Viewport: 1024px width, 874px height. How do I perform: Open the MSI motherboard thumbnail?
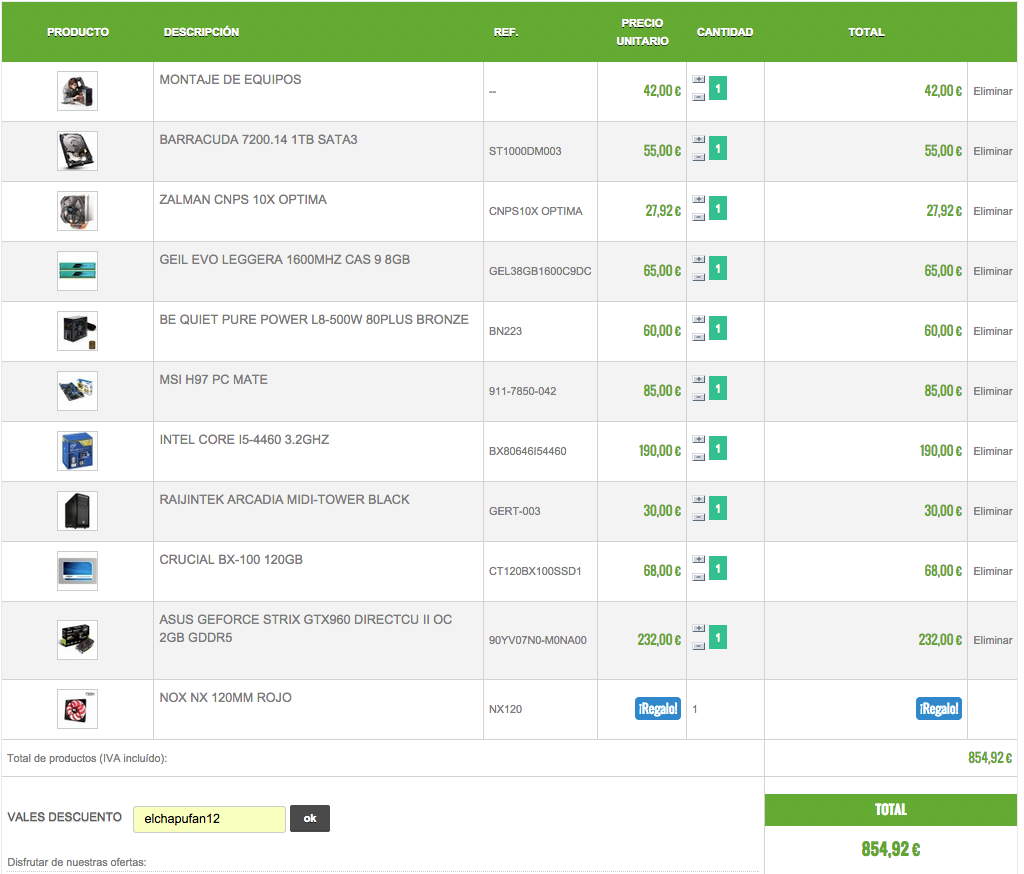(x=77, y=391)
